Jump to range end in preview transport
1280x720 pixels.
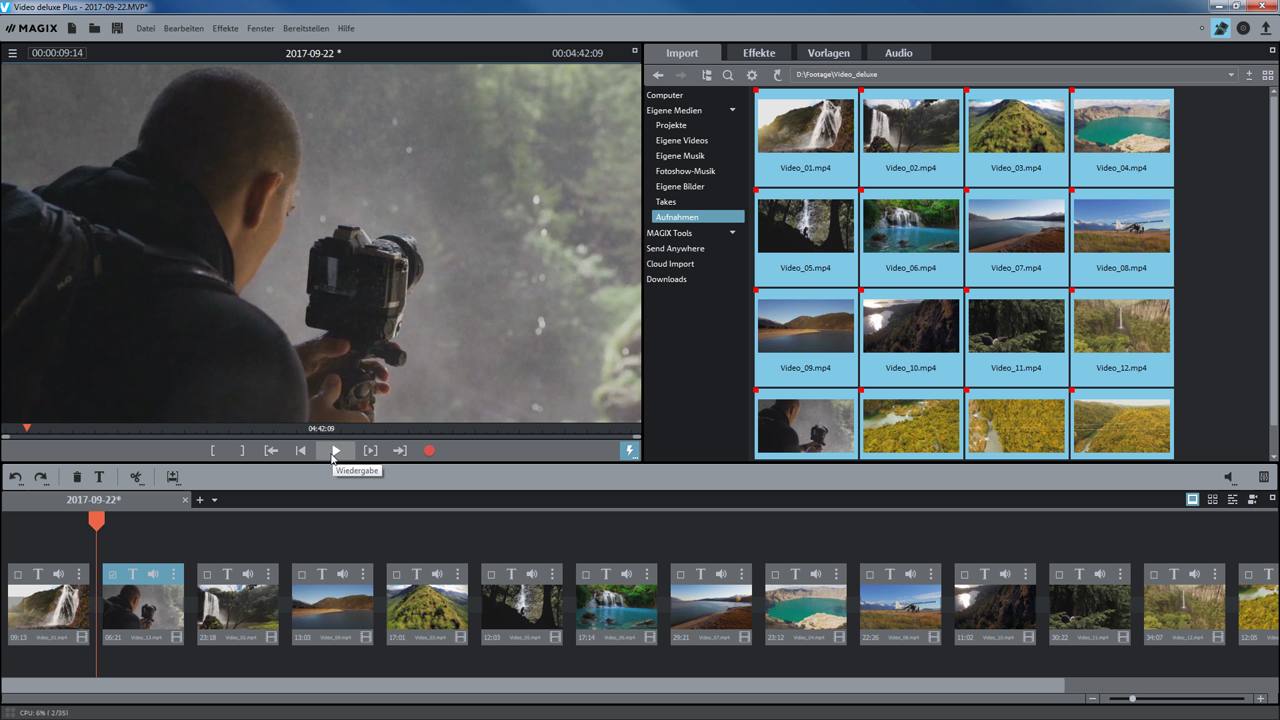tap(400, 451)
